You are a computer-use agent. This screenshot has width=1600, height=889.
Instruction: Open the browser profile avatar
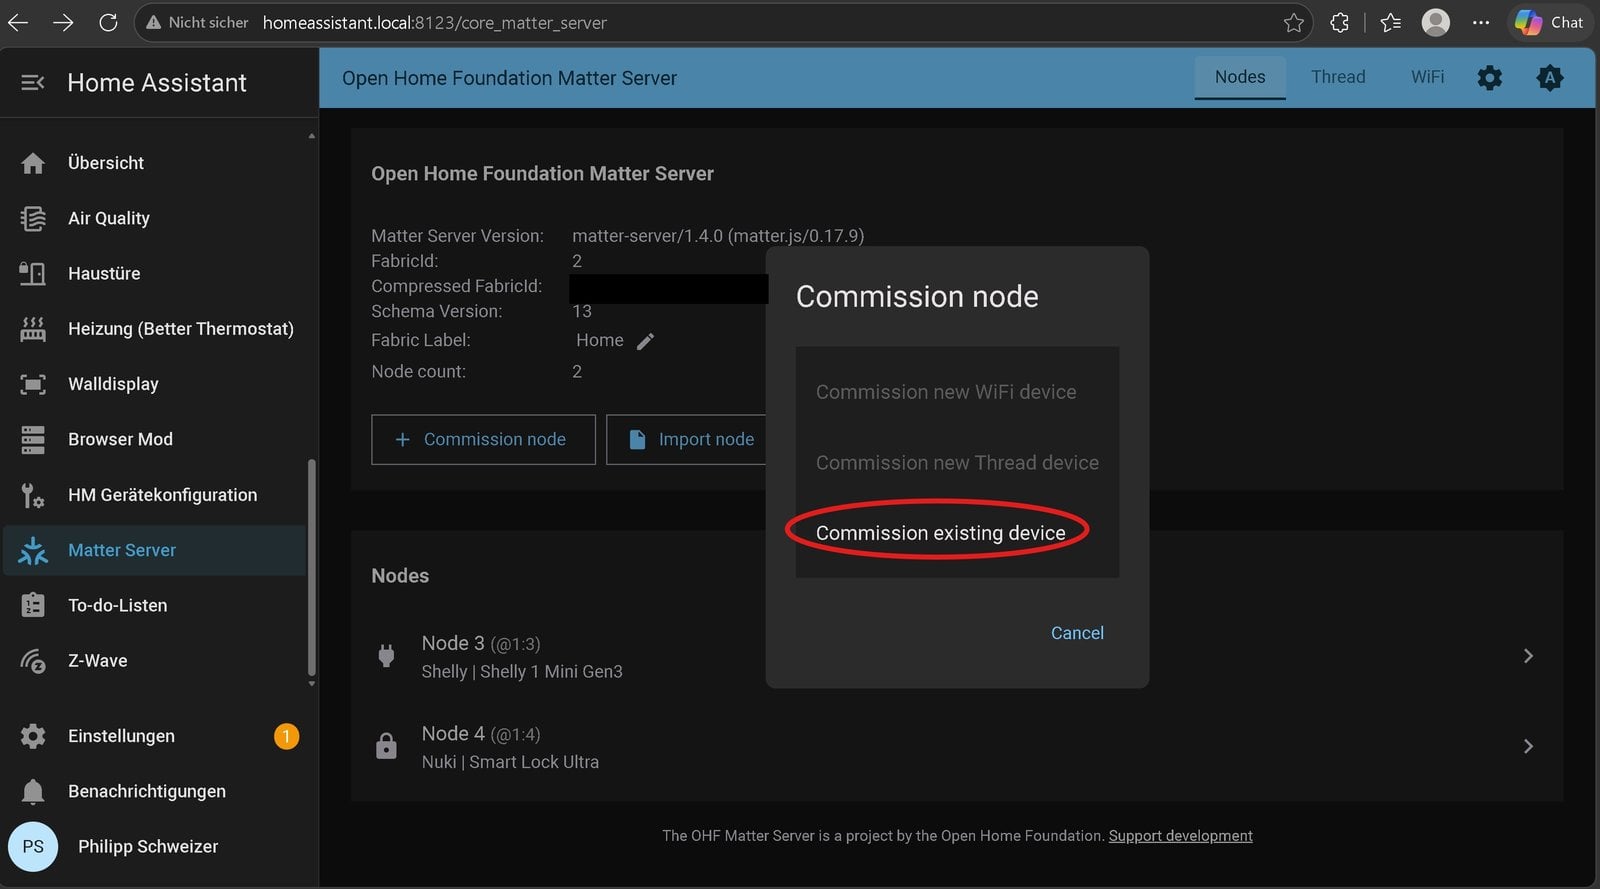tap(1436, 22)
